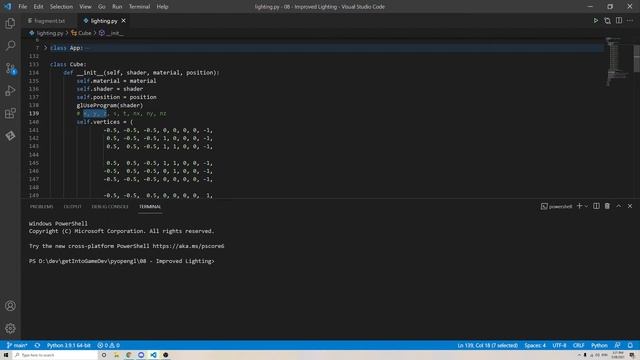640x360 pixels.
Task: Run the Python file with play icon
Action: [596, 20]
